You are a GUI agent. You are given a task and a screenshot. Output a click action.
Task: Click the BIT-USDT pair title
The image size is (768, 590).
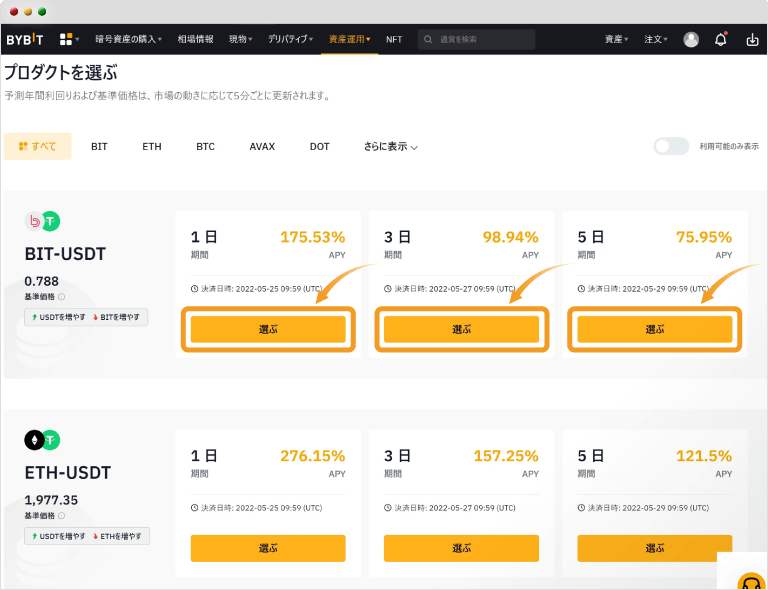pos(65,254)
